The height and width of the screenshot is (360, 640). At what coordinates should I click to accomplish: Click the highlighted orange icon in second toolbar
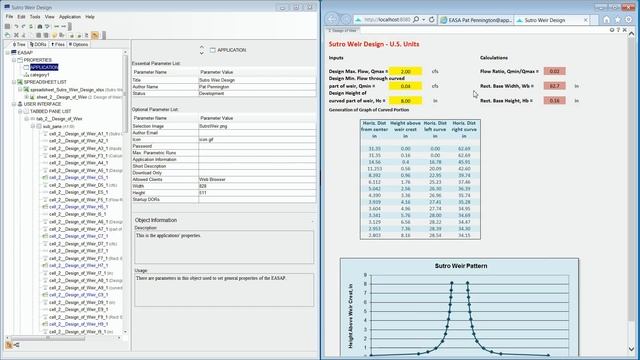pyautogui.click(x=95, y=36)
